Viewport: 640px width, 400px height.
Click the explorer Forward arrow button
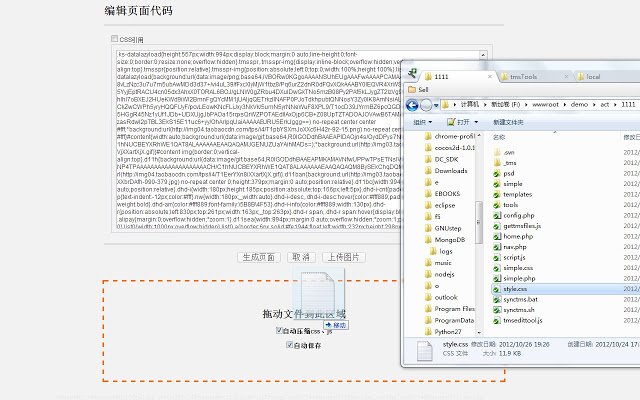[426, 105]
